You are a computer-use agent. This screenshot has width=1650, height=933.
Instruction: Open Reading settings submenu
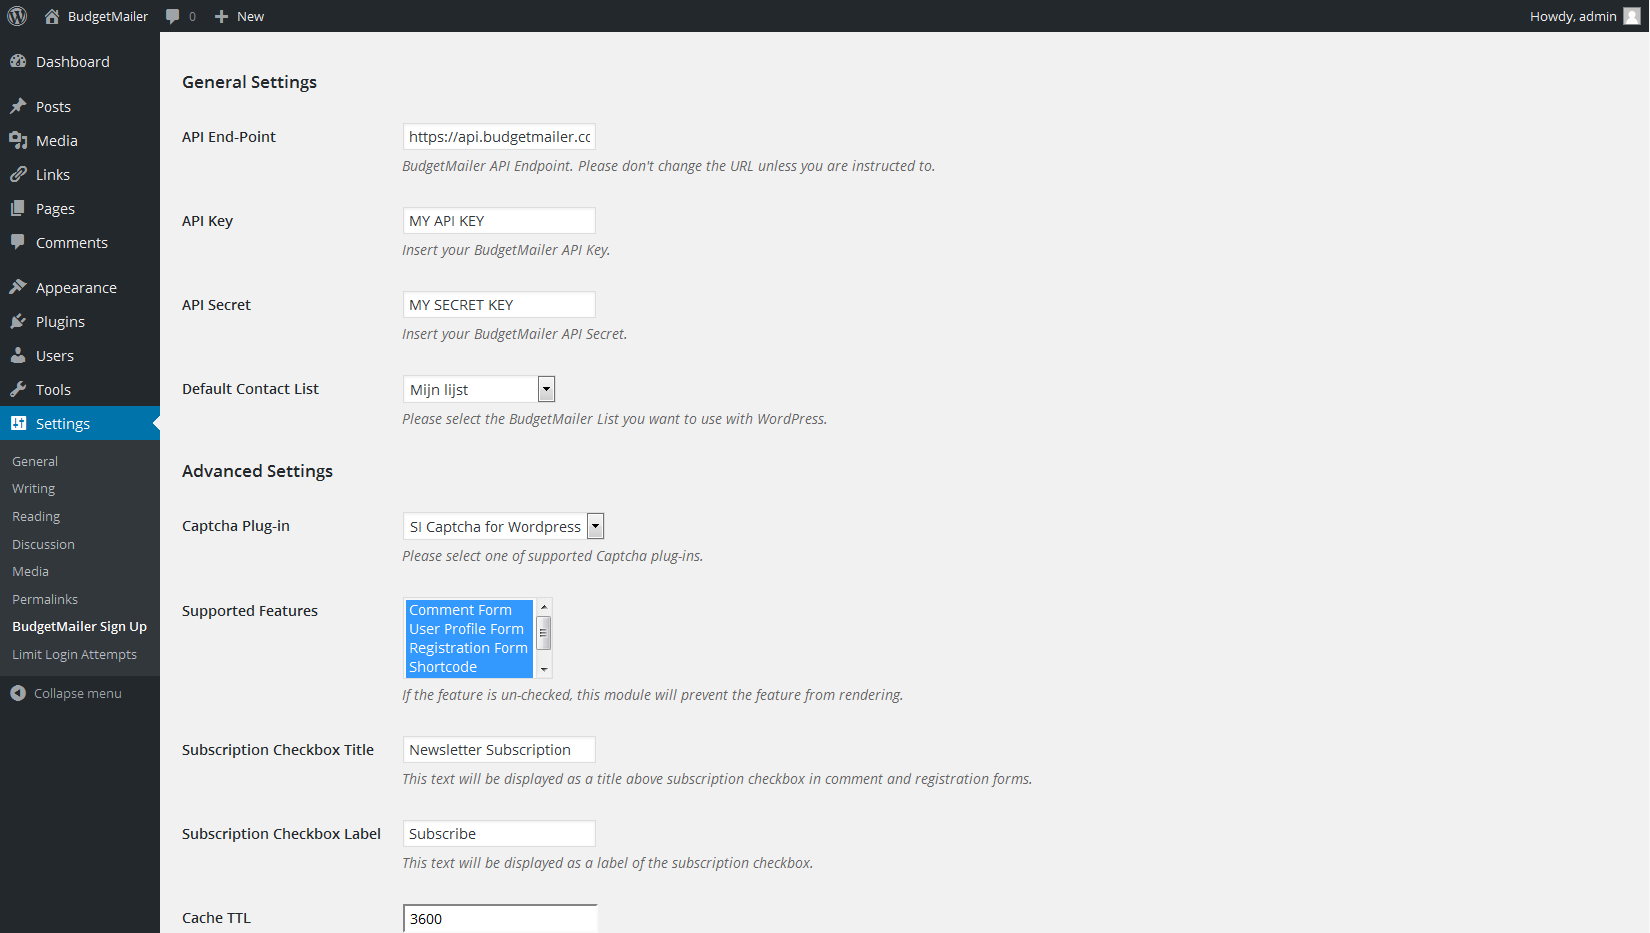point(36,516)
